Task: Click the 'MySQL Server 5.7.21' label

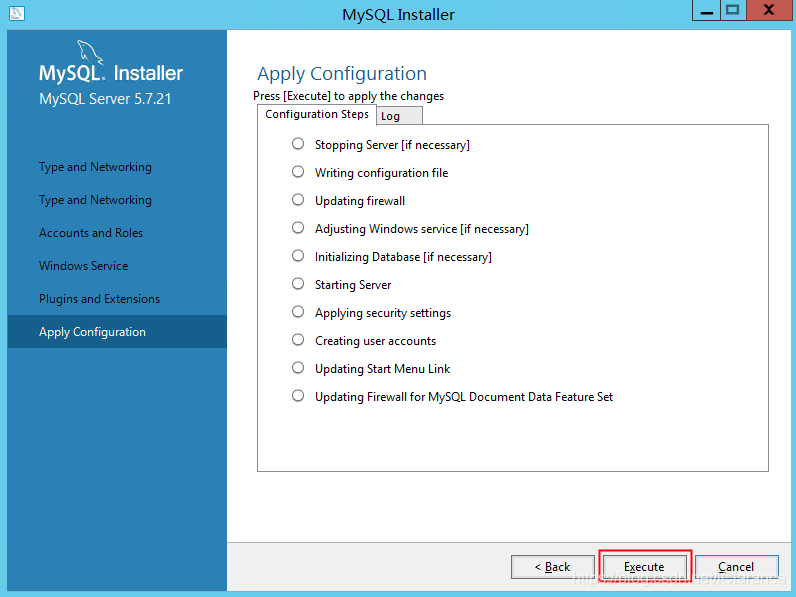Action: point(105,98)
